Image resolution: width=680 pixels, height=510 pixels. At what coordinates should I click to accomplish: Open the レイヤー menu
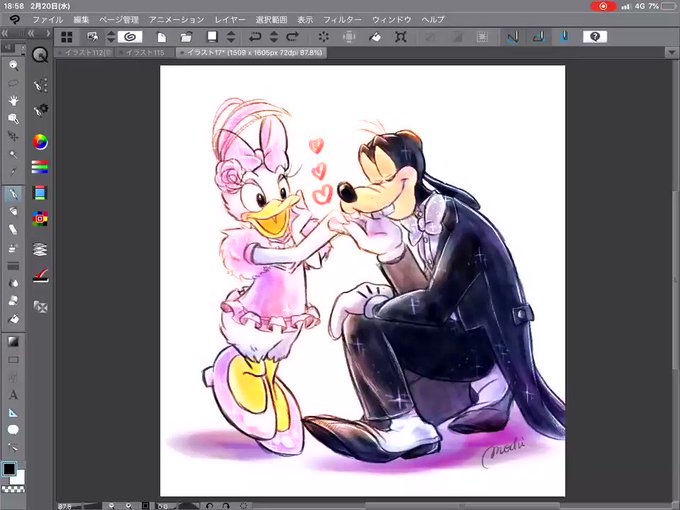(230, 20)
